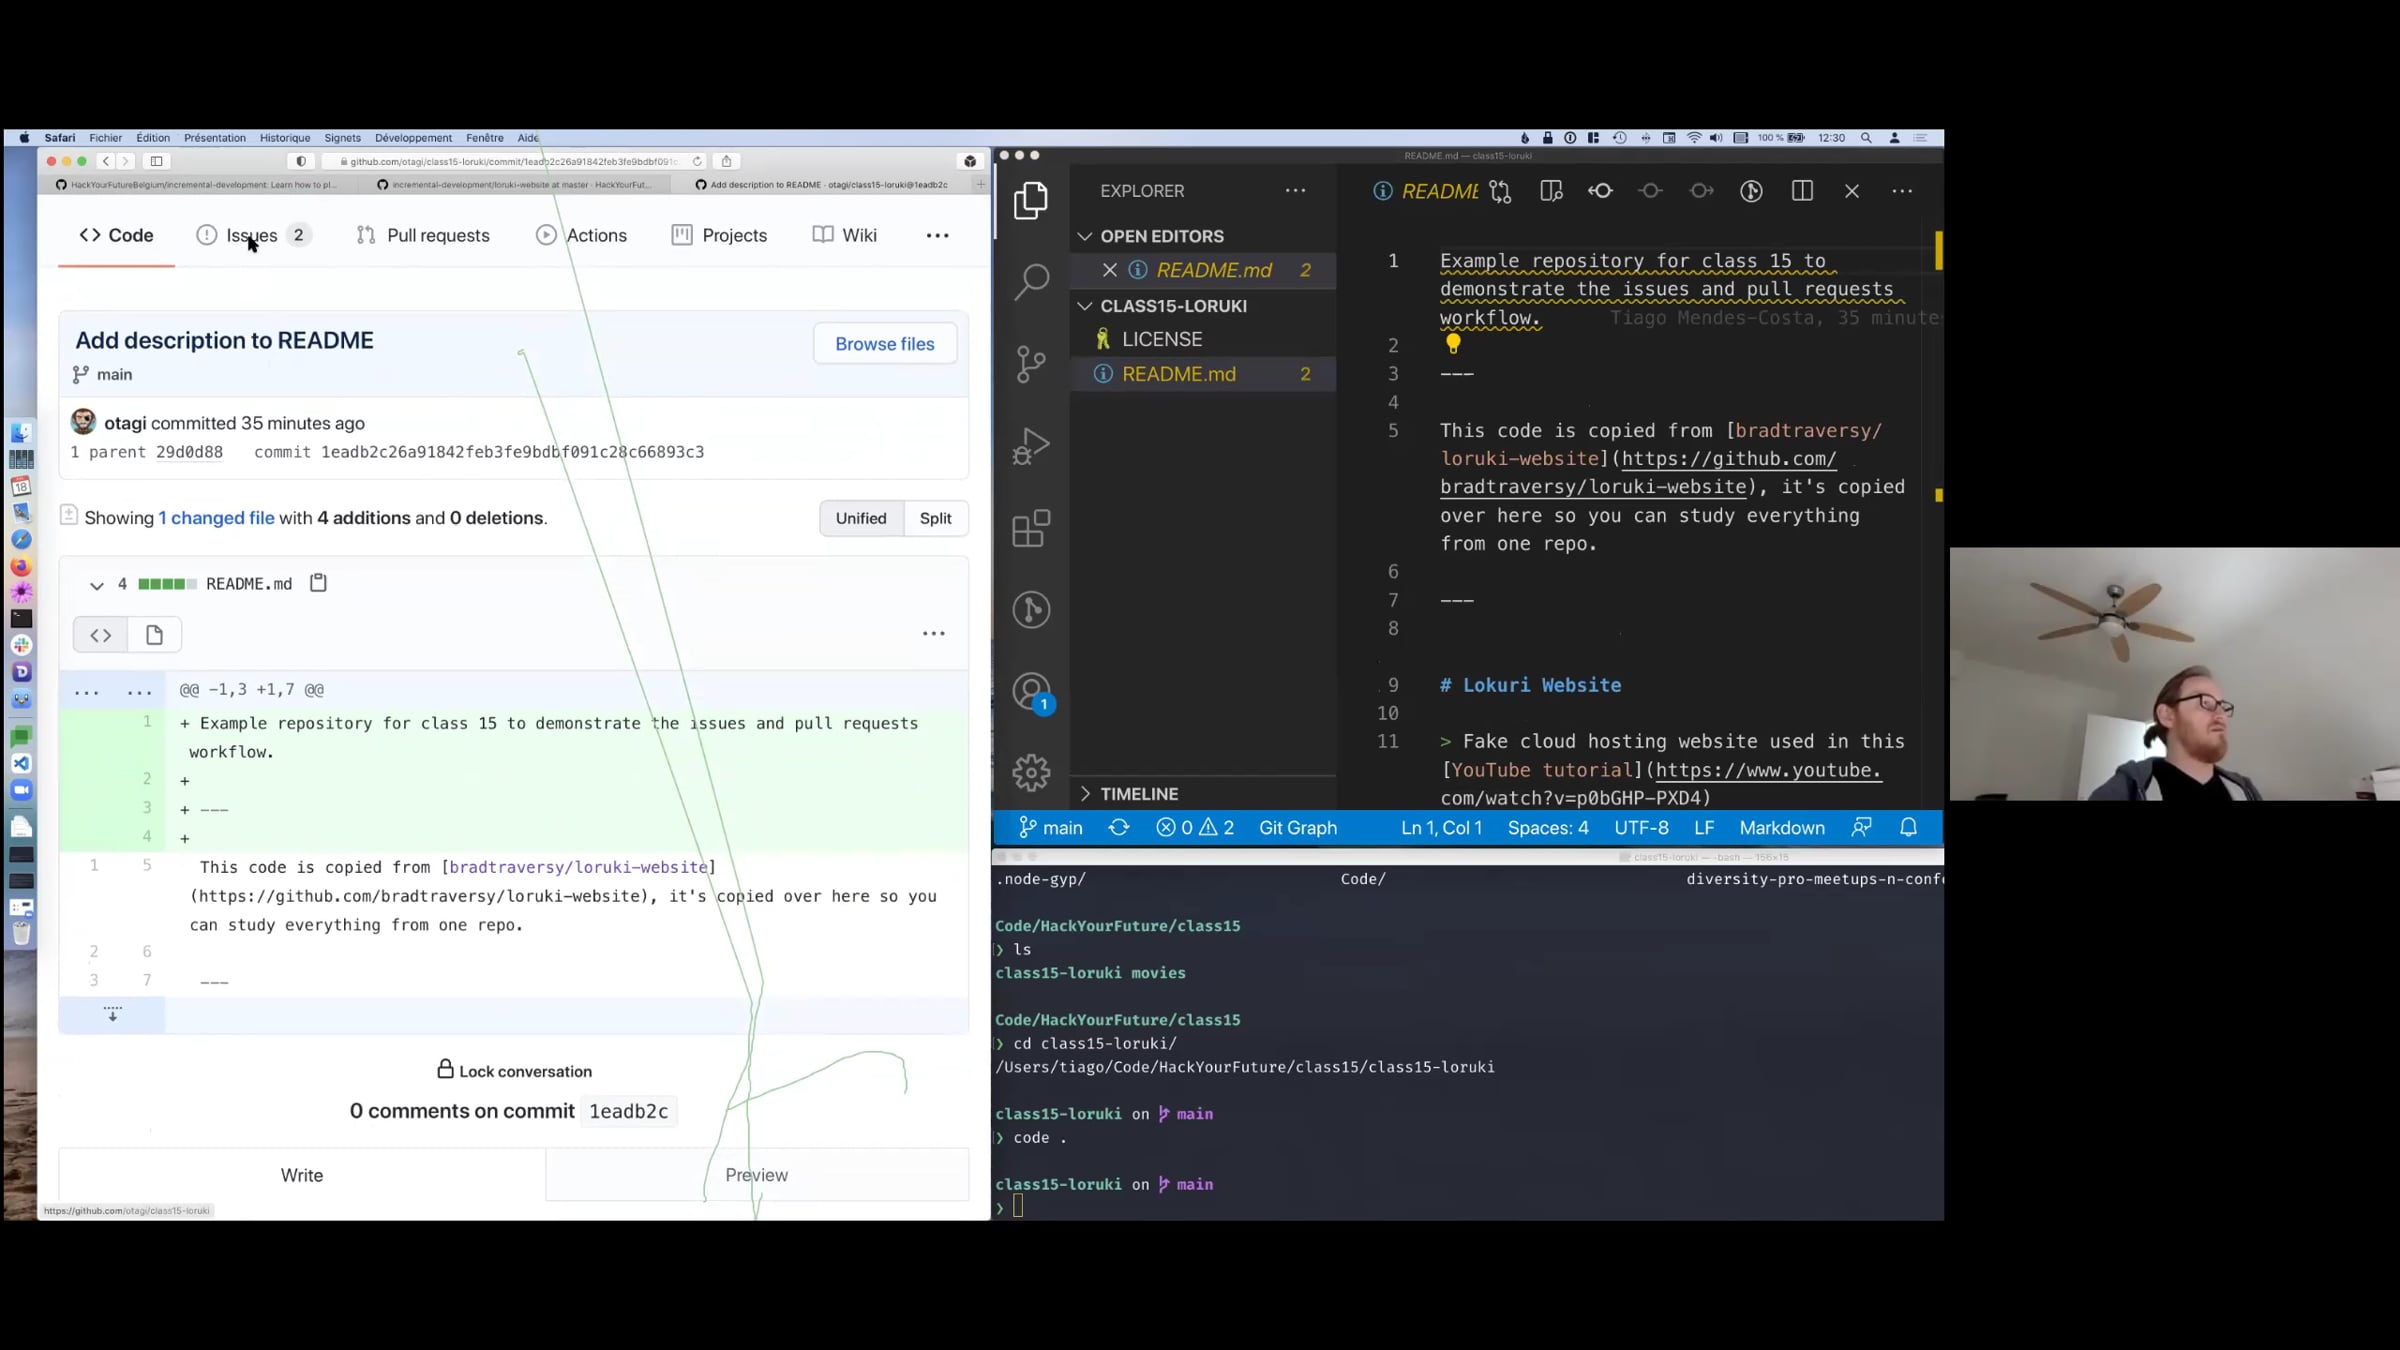Show the rich diff view for README.md
Image resolution: width=2400 pixels, height=1350 pixels.
click(154, 635)
